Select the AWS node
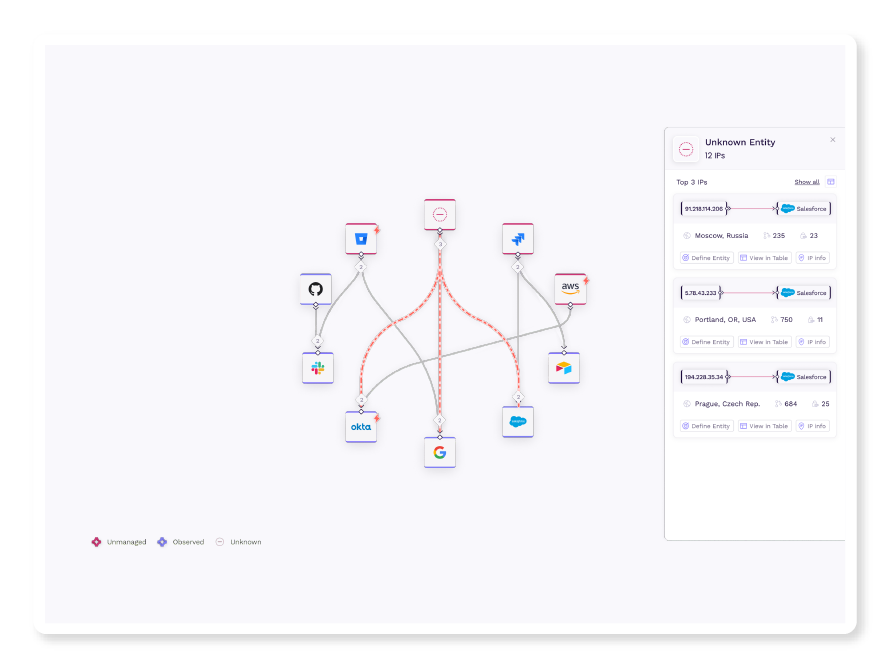The height and width of the screenshot is (668, 890). pyautogui.click(x=570, y=288)
